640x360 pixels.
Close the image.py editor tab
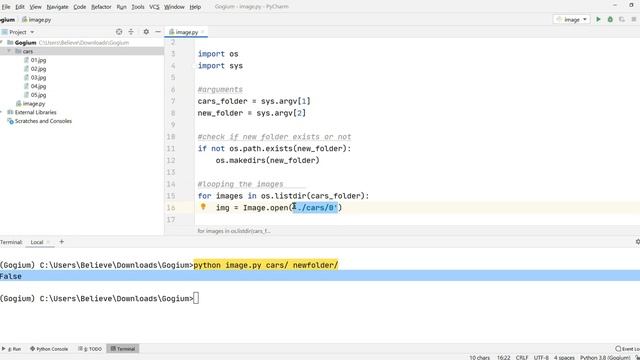click(x=202, y=32)
